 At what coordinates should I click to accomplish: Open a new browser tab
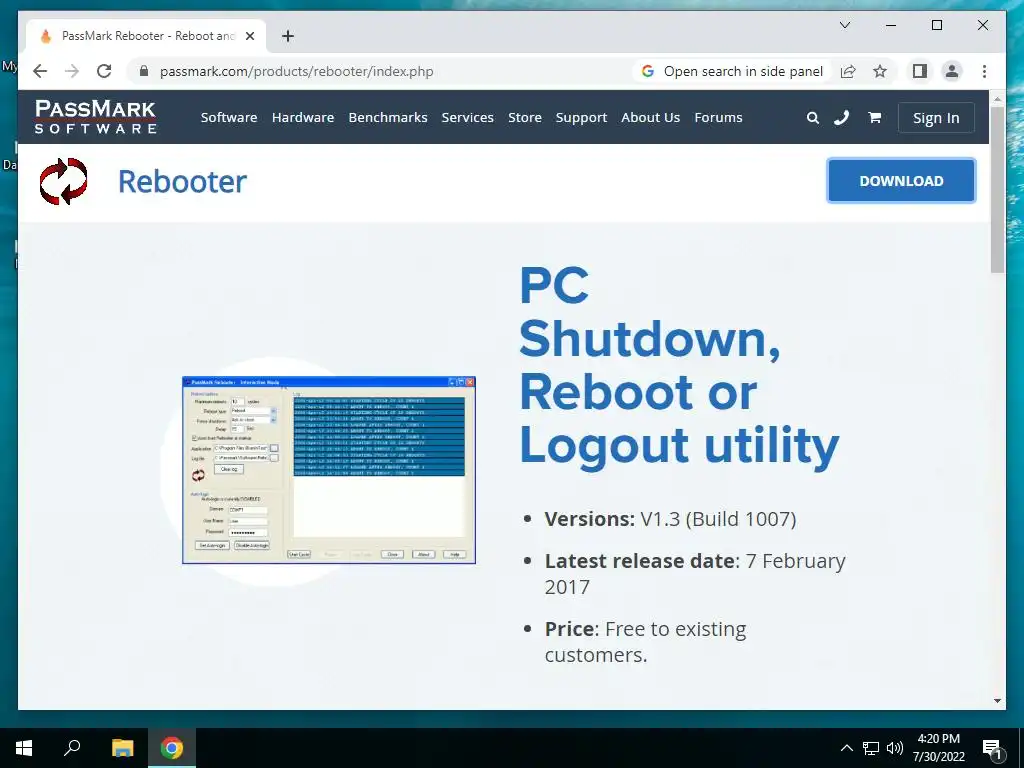pyautogui.click(x=288, y=36)
